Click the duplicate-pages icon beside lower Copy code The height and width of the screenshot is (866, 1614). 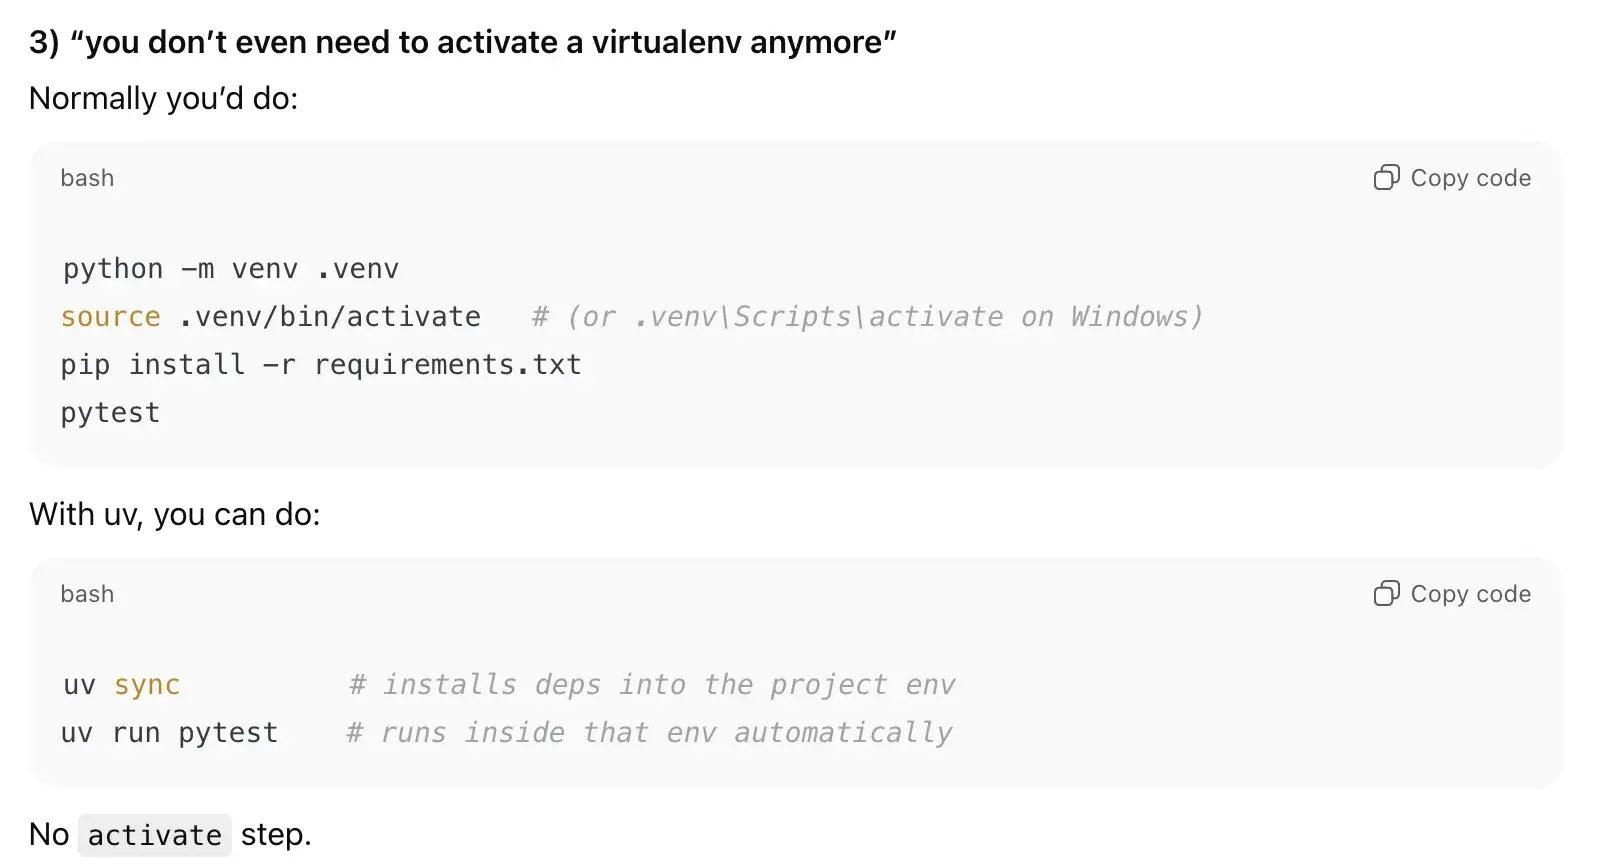click(1385, 593)
